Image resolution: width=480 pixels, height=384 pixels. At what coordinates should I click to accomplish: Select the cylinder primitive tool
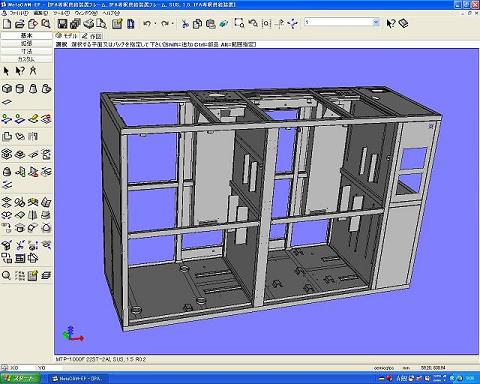click(x=20, y=89)
